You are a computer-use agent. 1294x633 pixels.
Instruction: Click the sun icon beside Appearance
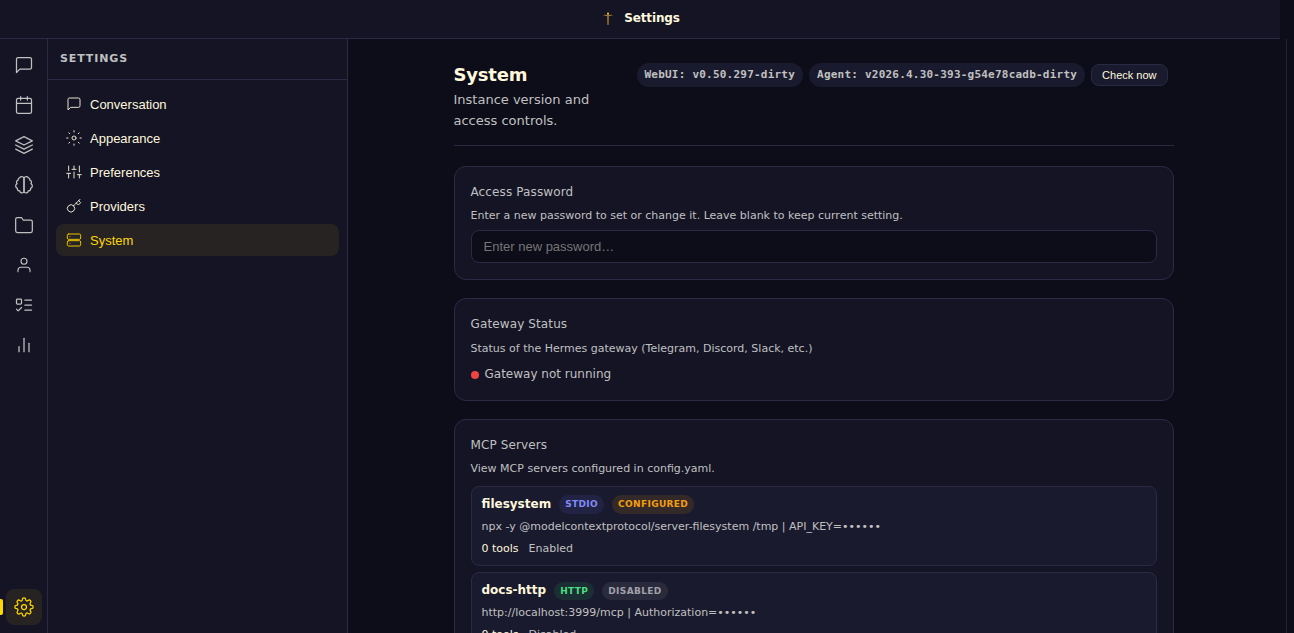(x=74, y=138)
